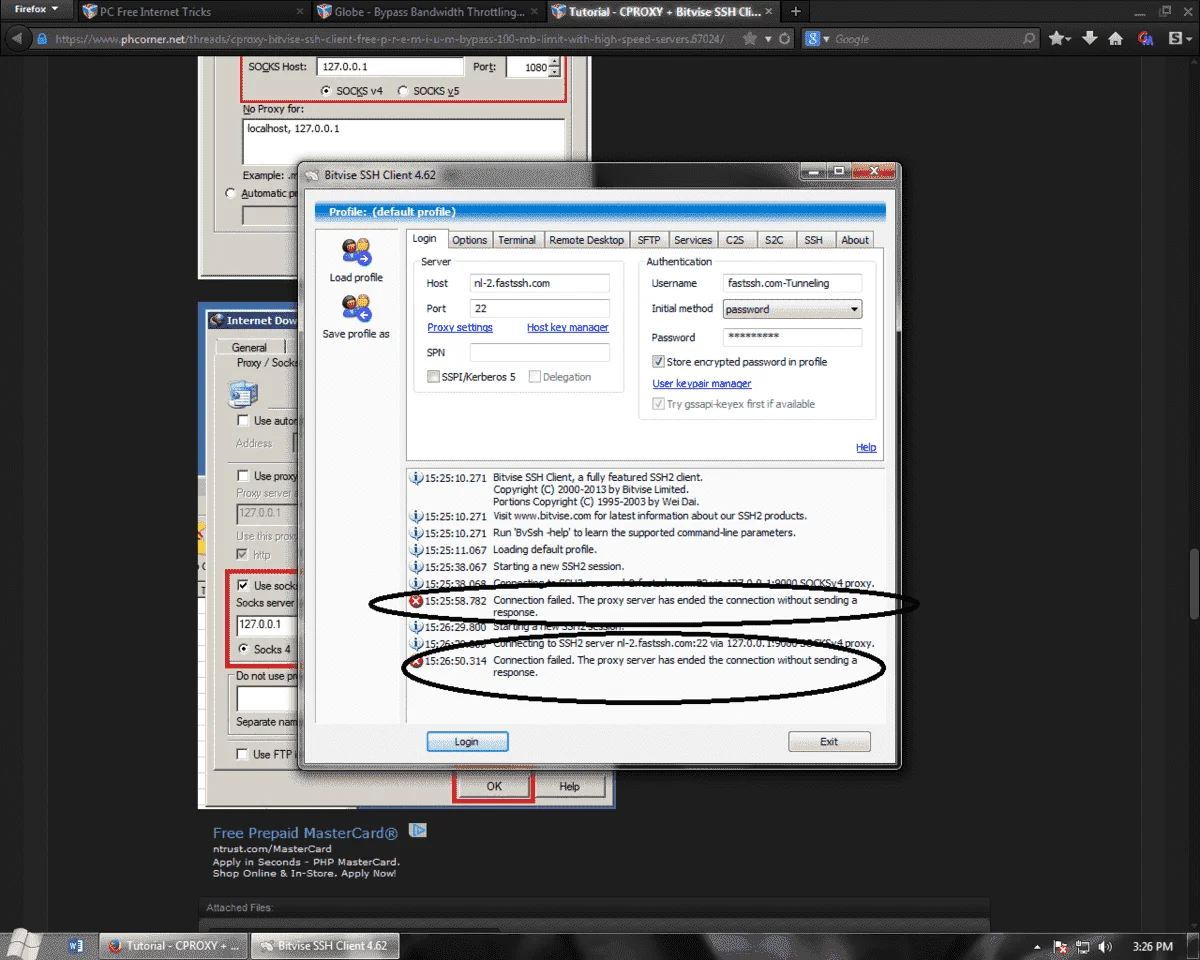Image resolution: width=1200 pixels, height=960 pixels.
Task: Go to the Firefox home page
Action: tap(1116, 39)
